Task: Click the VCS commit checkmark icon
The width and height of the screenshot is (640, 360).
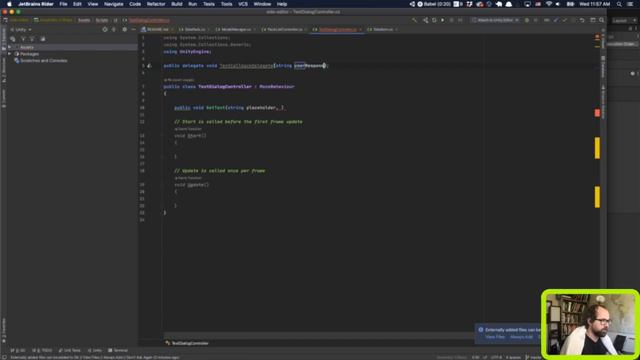Action: click(564, 20)
